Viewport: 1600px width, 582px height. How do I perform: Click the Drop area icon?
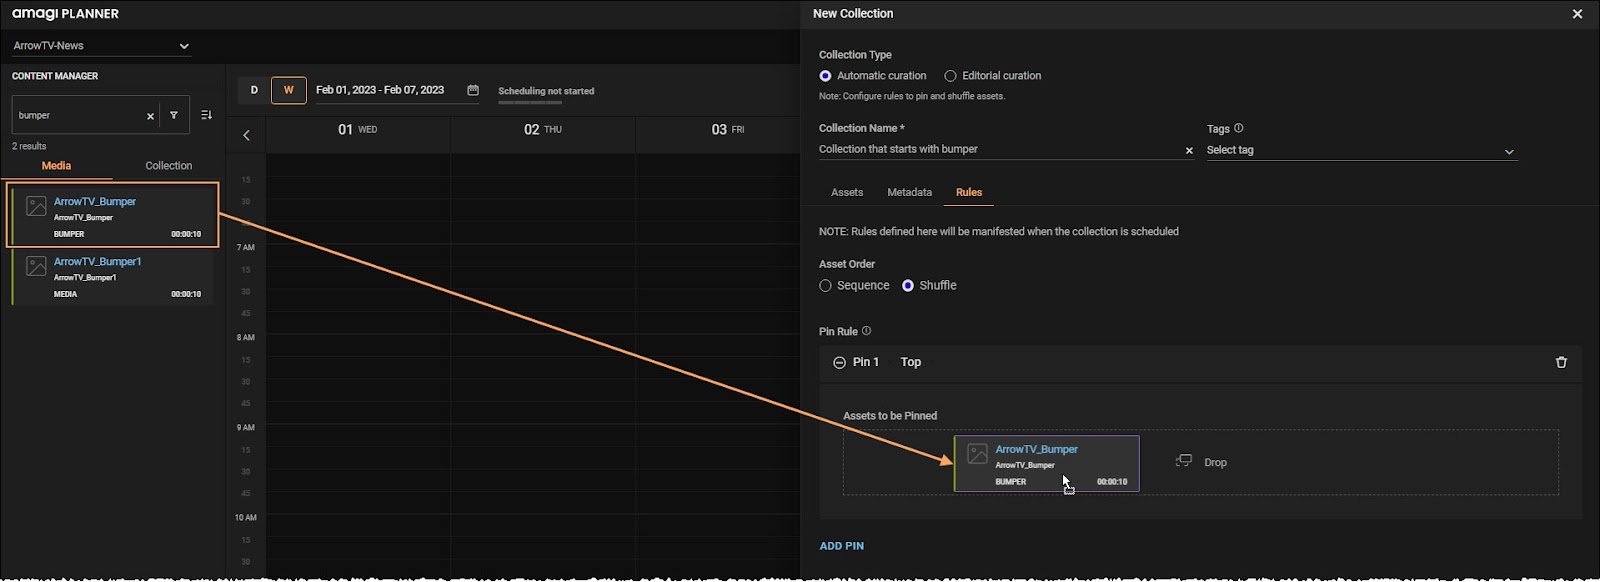(x=1184, y=461)
